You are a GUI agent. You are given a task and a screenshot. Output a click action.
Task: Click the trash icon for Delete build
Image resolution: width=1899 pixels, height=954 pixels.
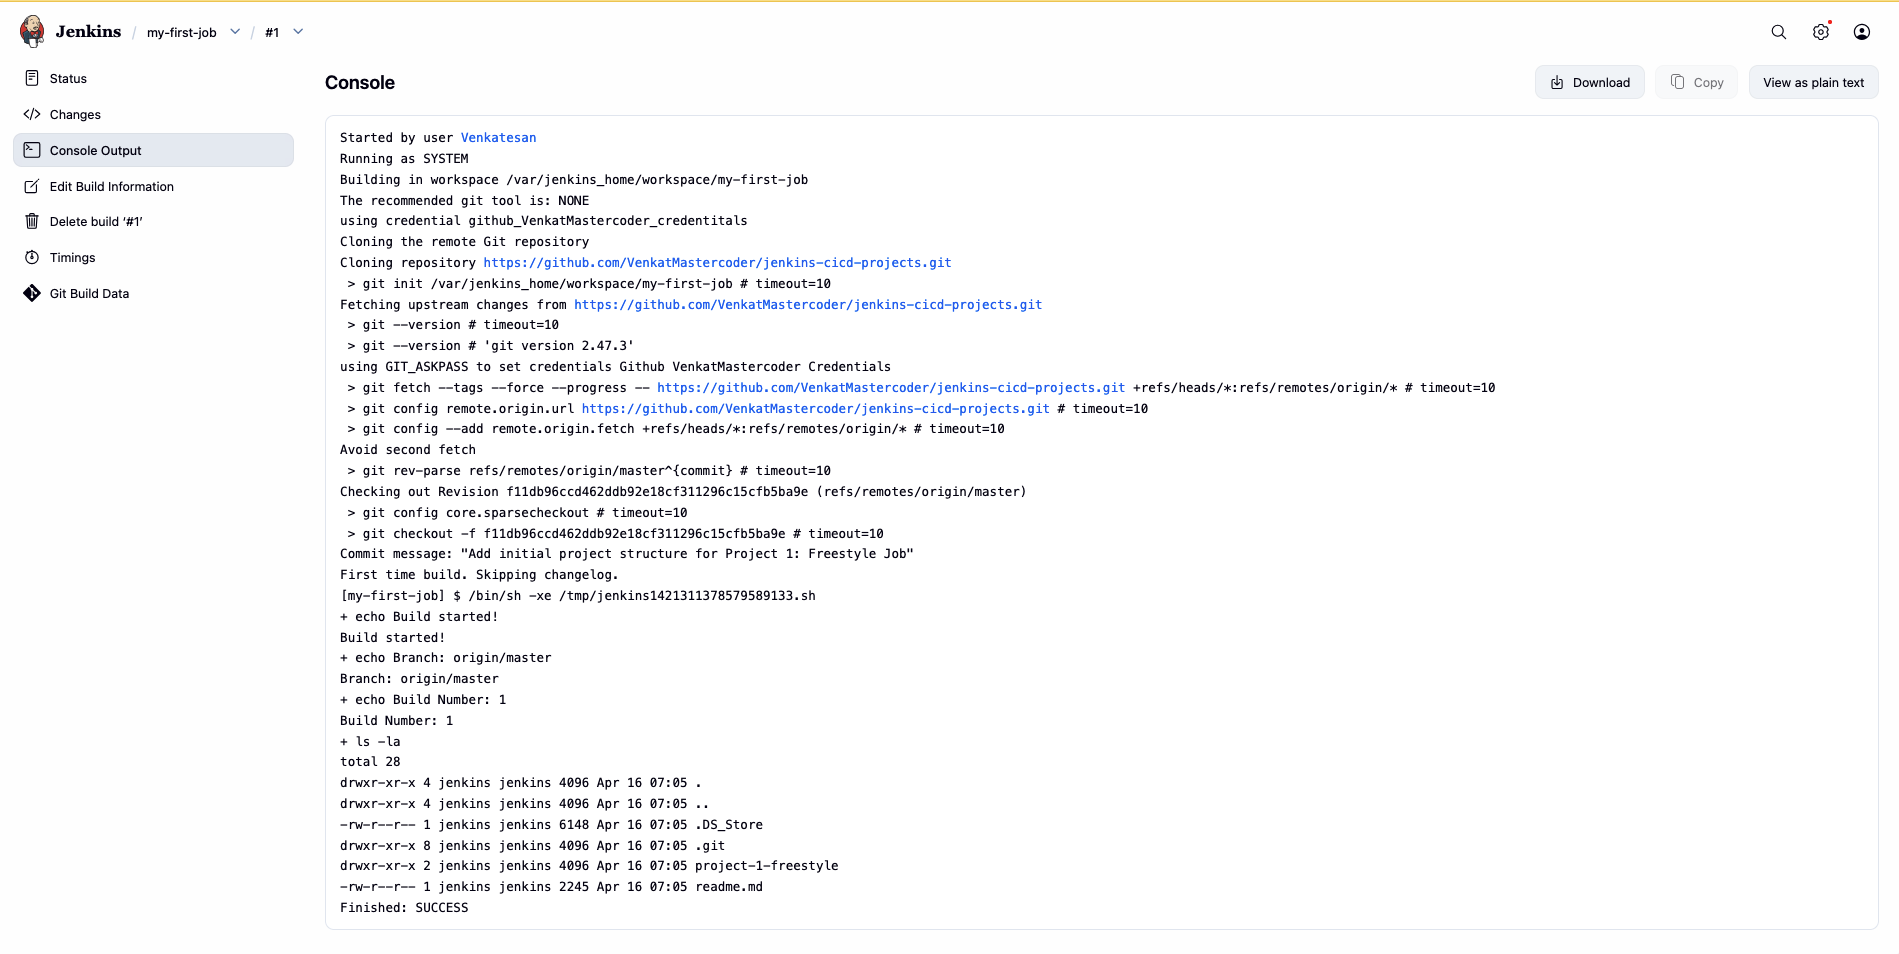coord(32,221)
